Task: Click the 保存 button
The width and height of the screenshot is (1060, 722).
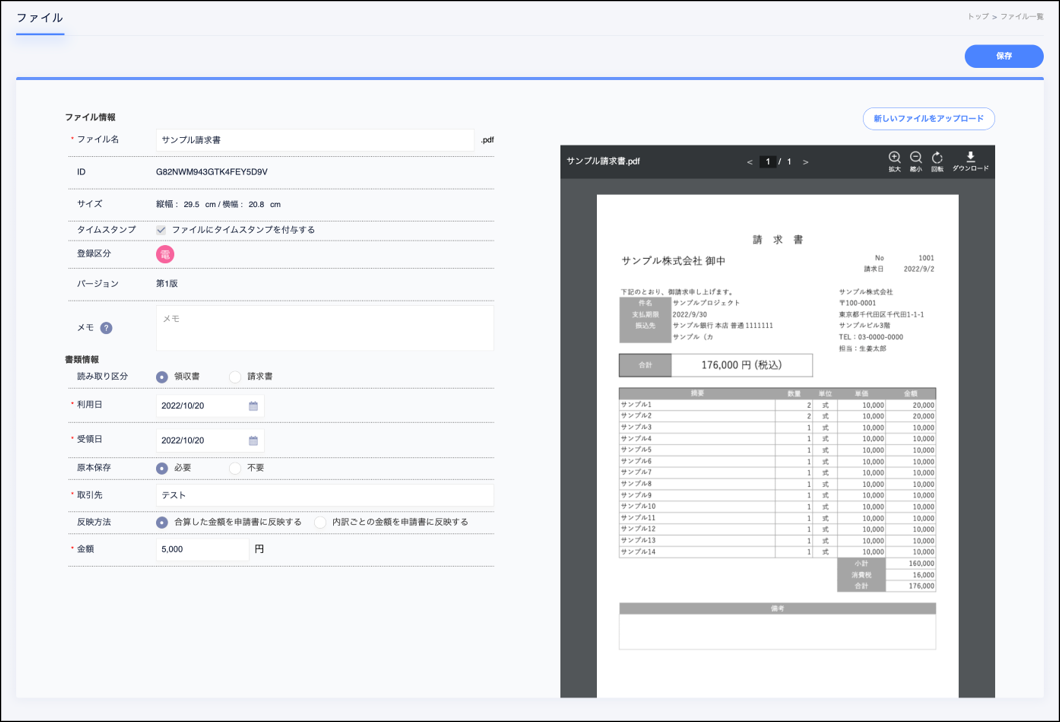Action: 1004,56
